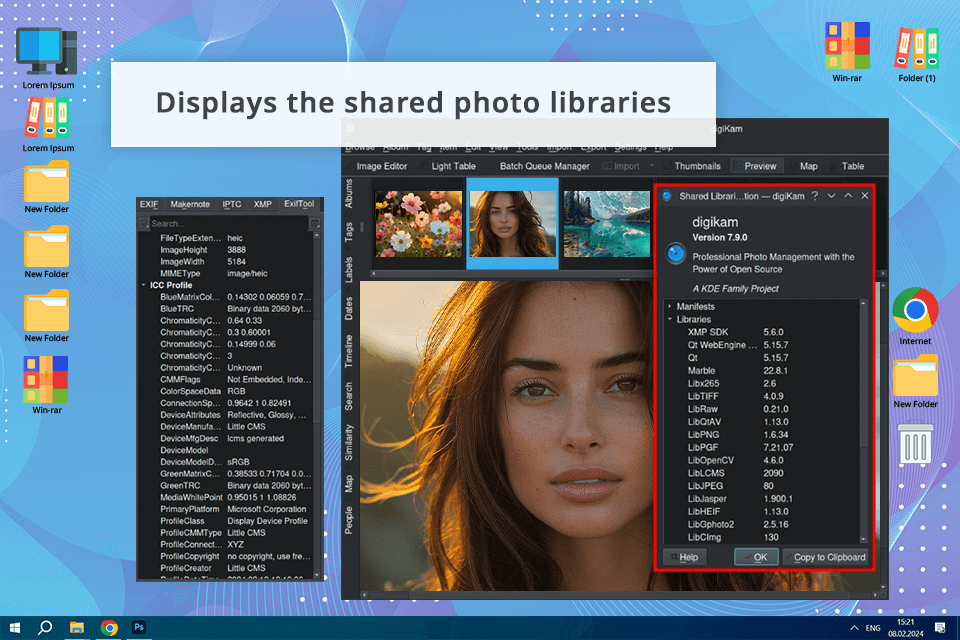The width and height of the screenshot is (960, 640).
Task: Open the Import dropdown arrow
Action: tap(651, 166)
